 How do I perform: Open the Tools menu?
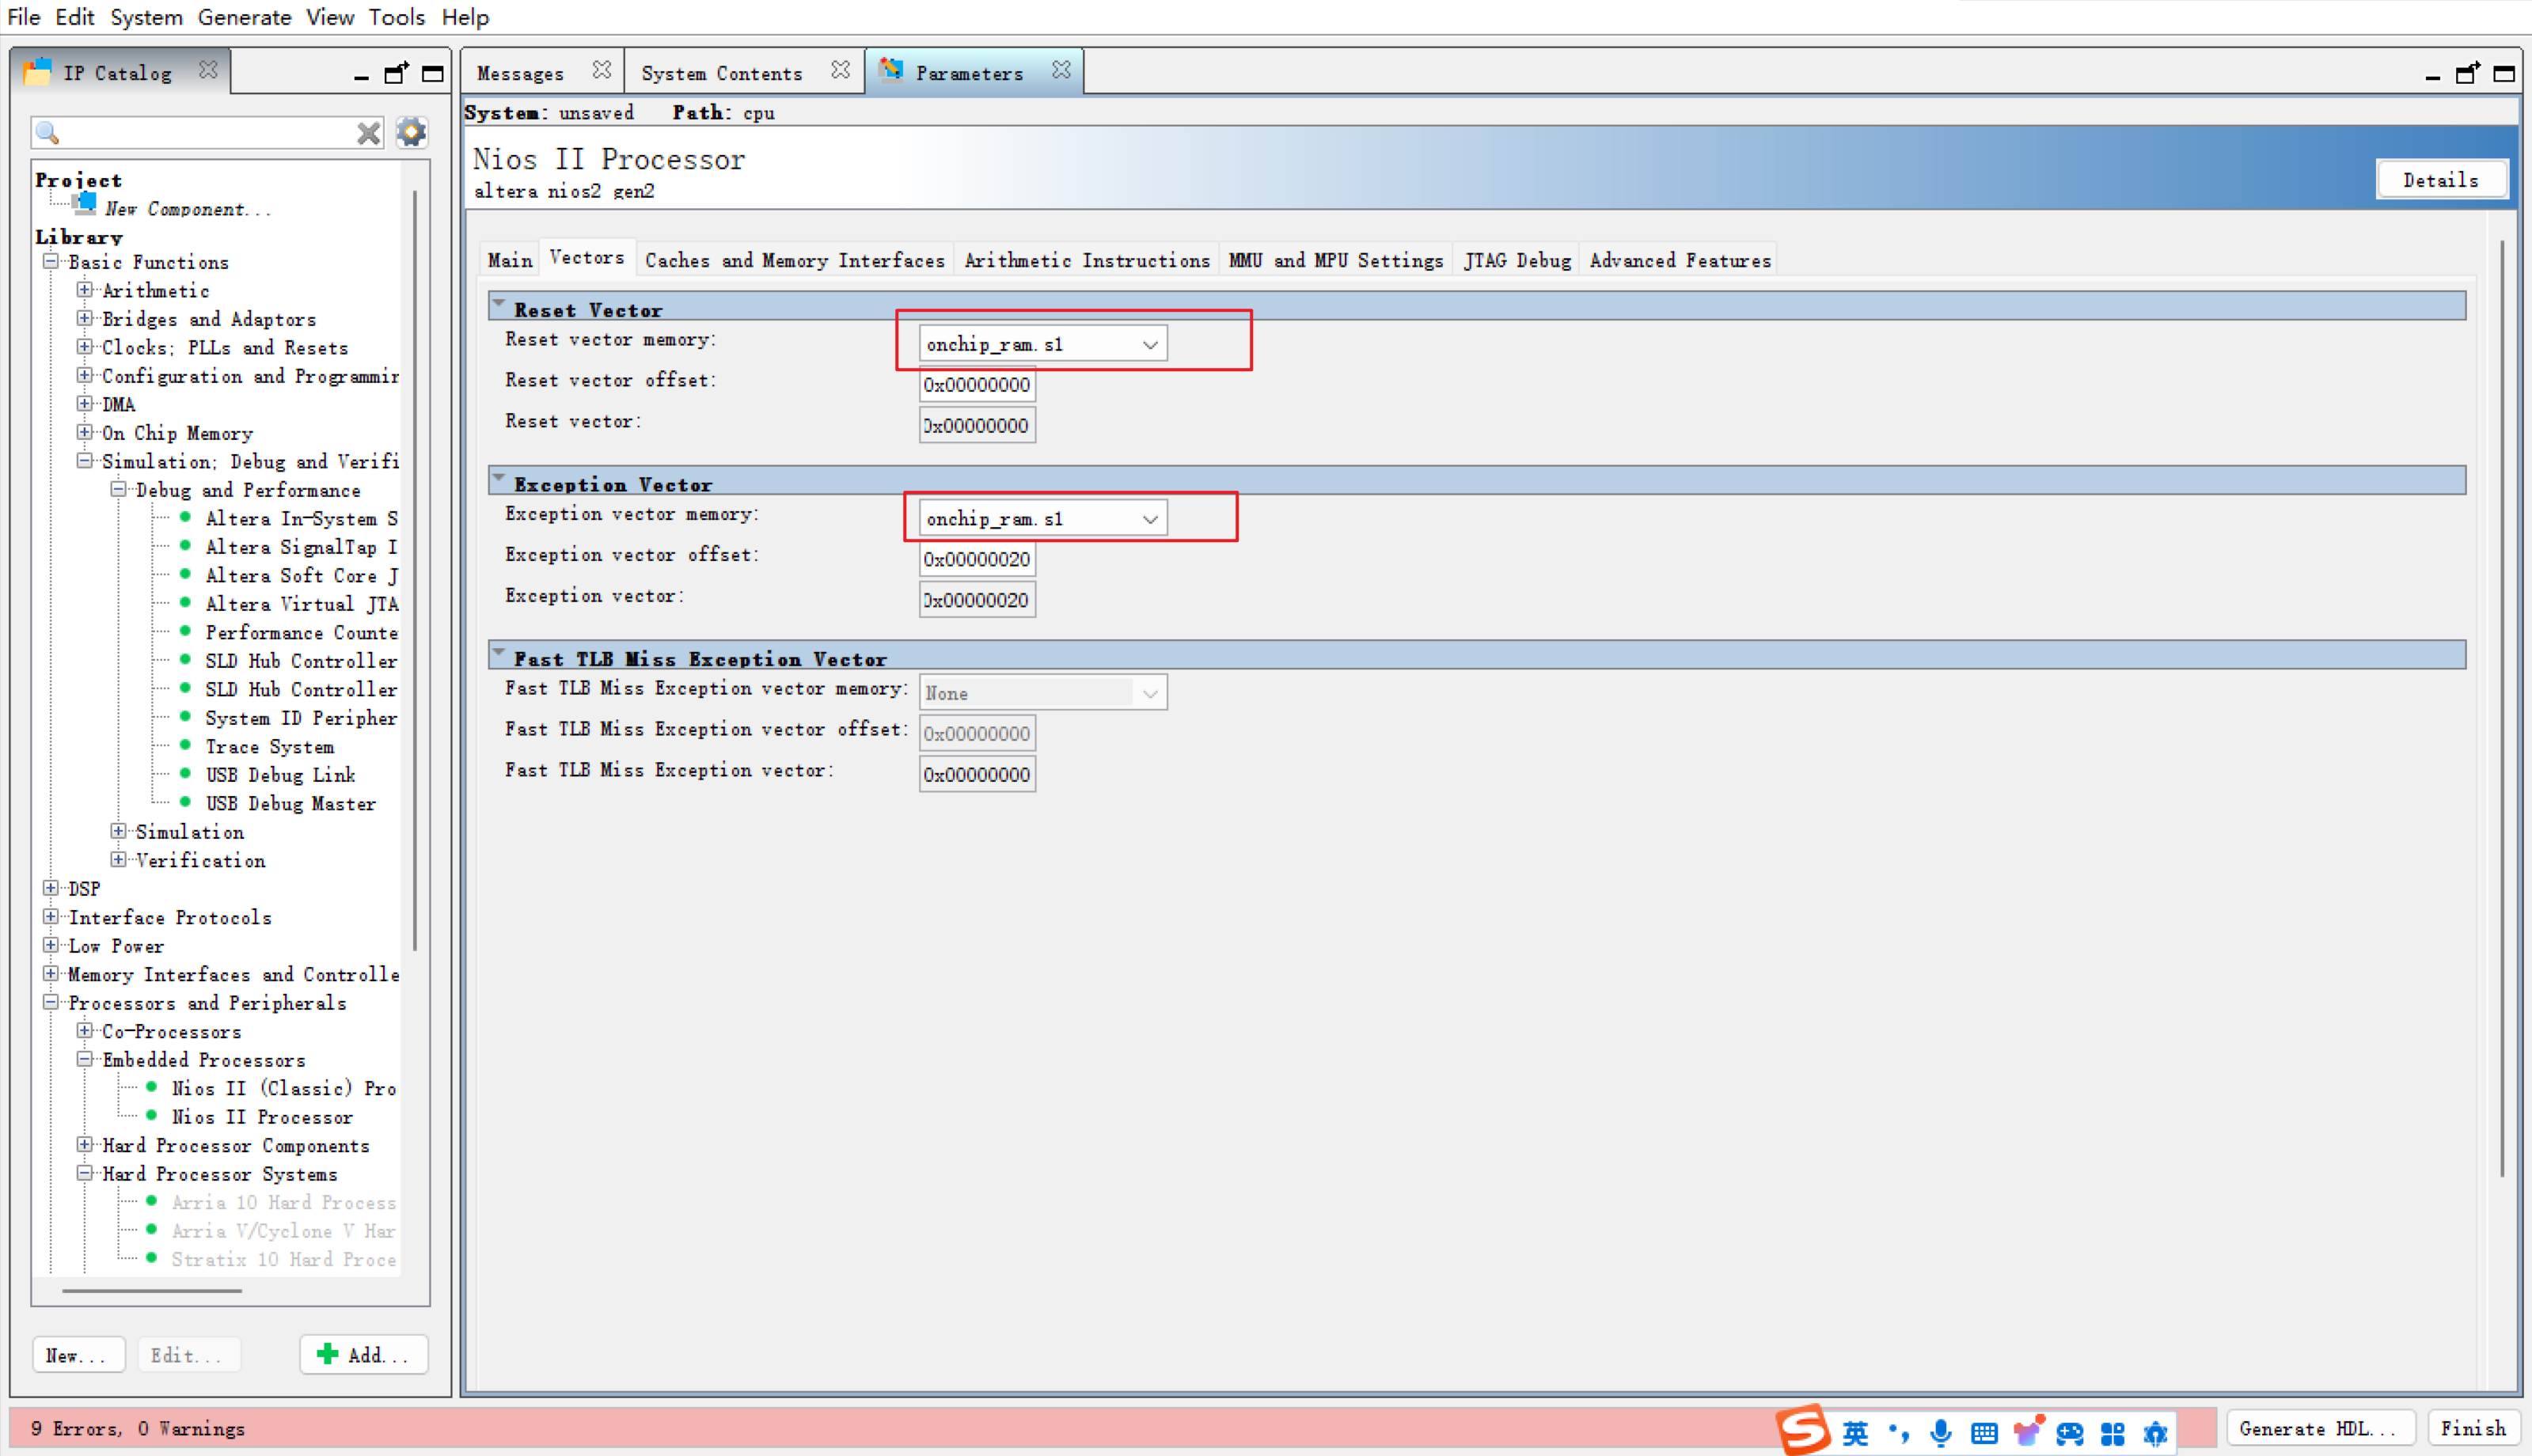pos(396,17)
